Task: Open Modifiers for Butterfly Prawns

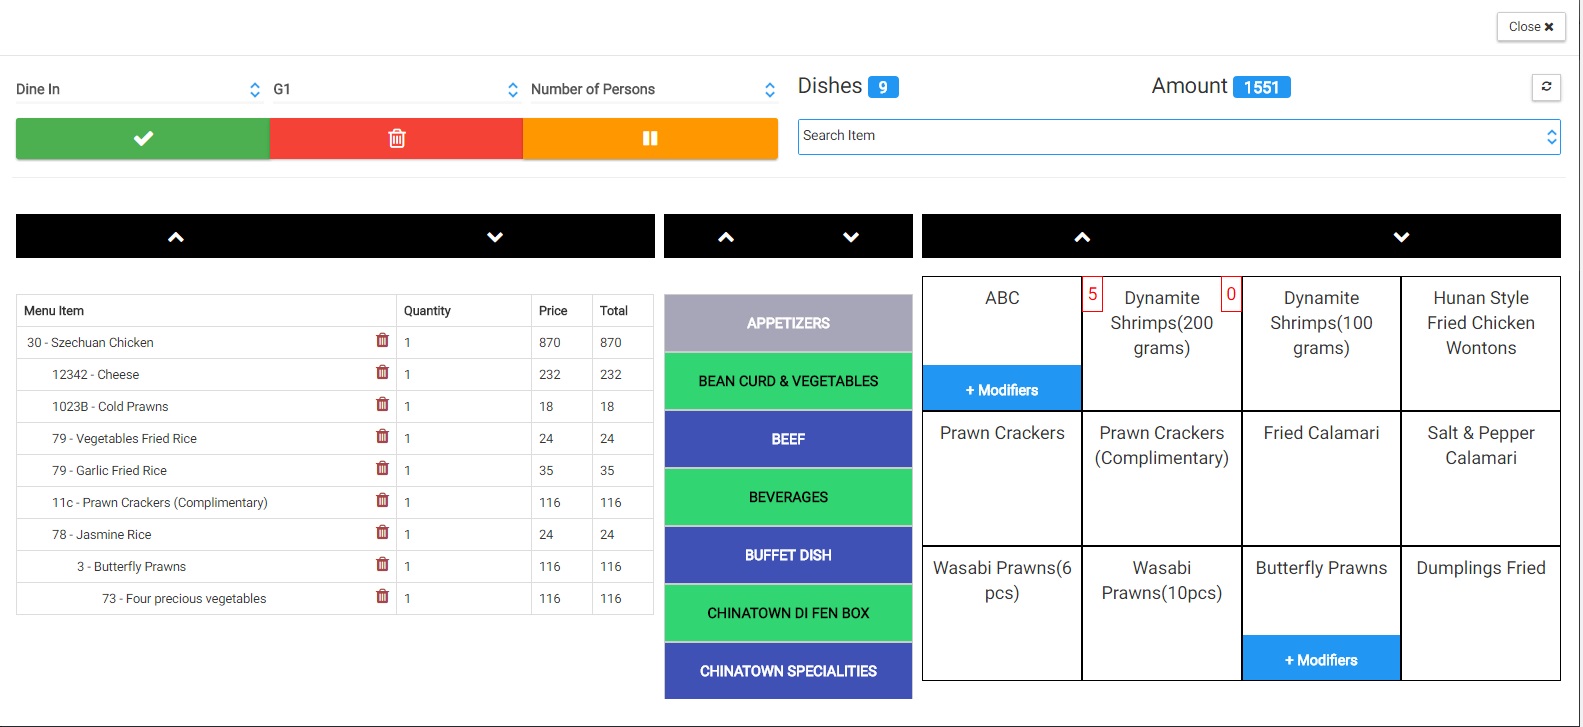Action: tap(1320, 659)
